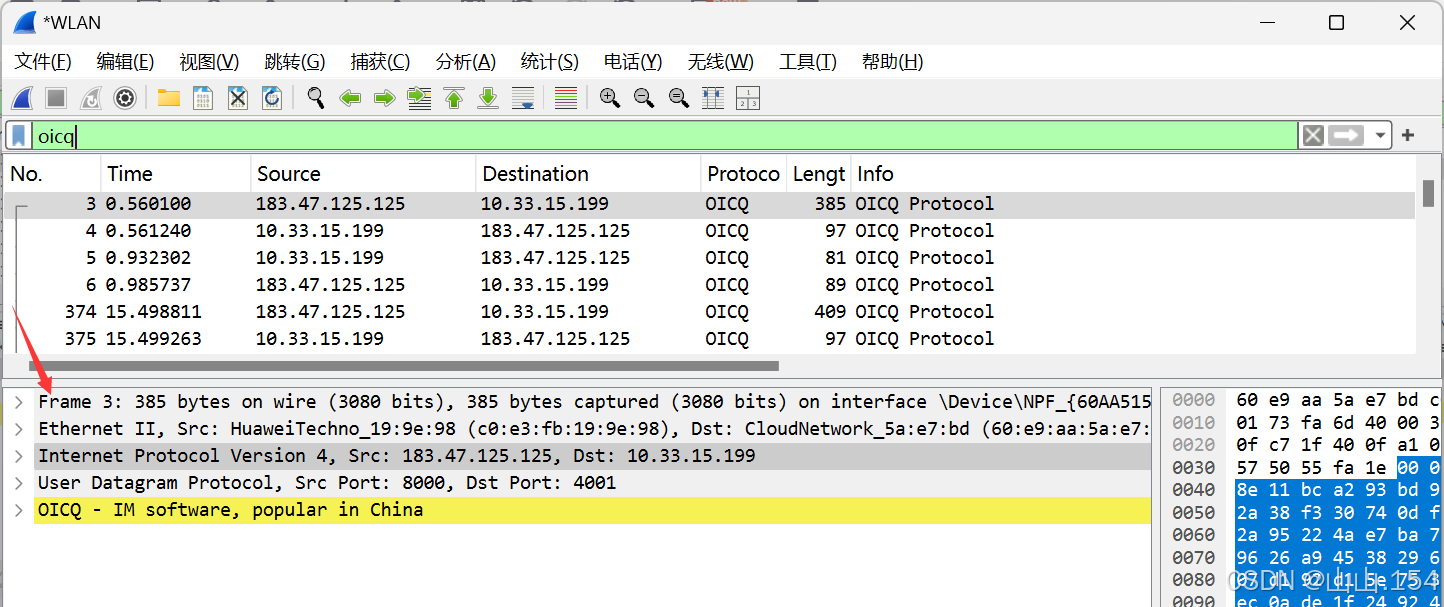Viewport: 1444px width, 607px height.
Task: Click the rightmost toolbar icon beside resize columns
Action: [747, 98]
